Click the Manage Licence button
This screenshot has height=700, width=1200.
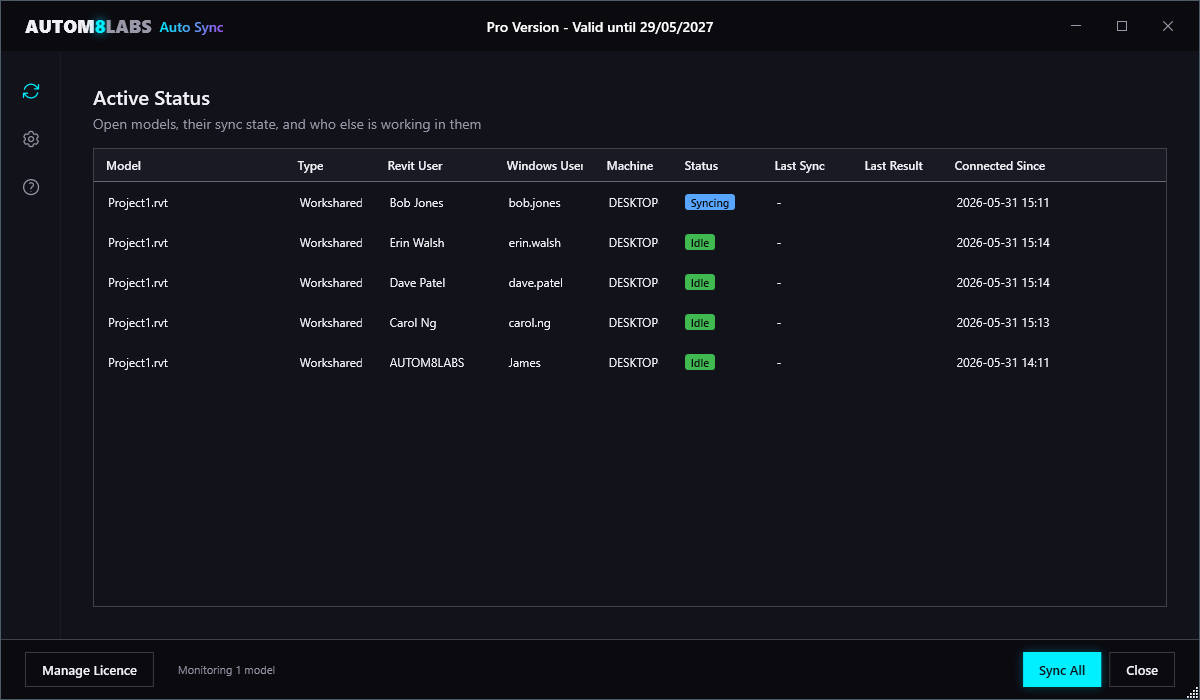pos(89,670)
